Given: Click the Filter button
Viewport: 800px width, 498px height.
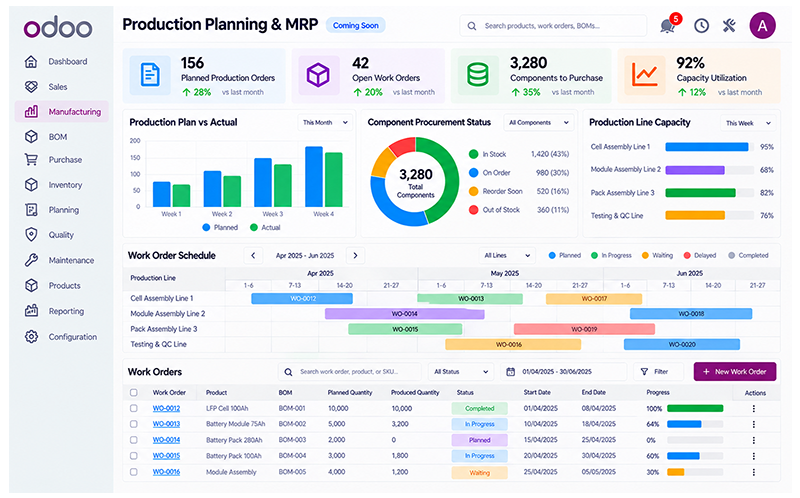Looking at the screenshot, I should point(658,372).
